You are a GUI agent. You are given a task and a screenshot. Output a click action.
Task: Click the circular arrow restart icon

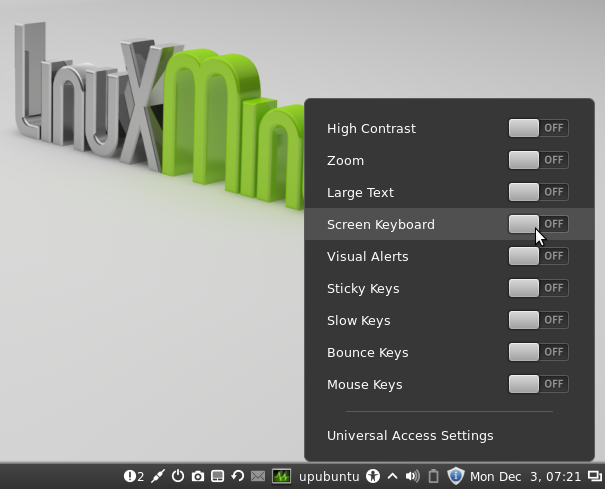coord(238,476)
